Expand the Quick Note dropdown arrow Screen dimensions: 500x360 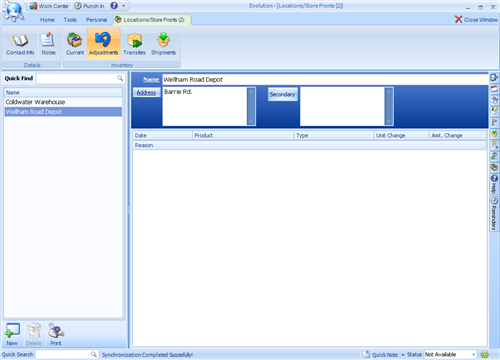(403, 355)
